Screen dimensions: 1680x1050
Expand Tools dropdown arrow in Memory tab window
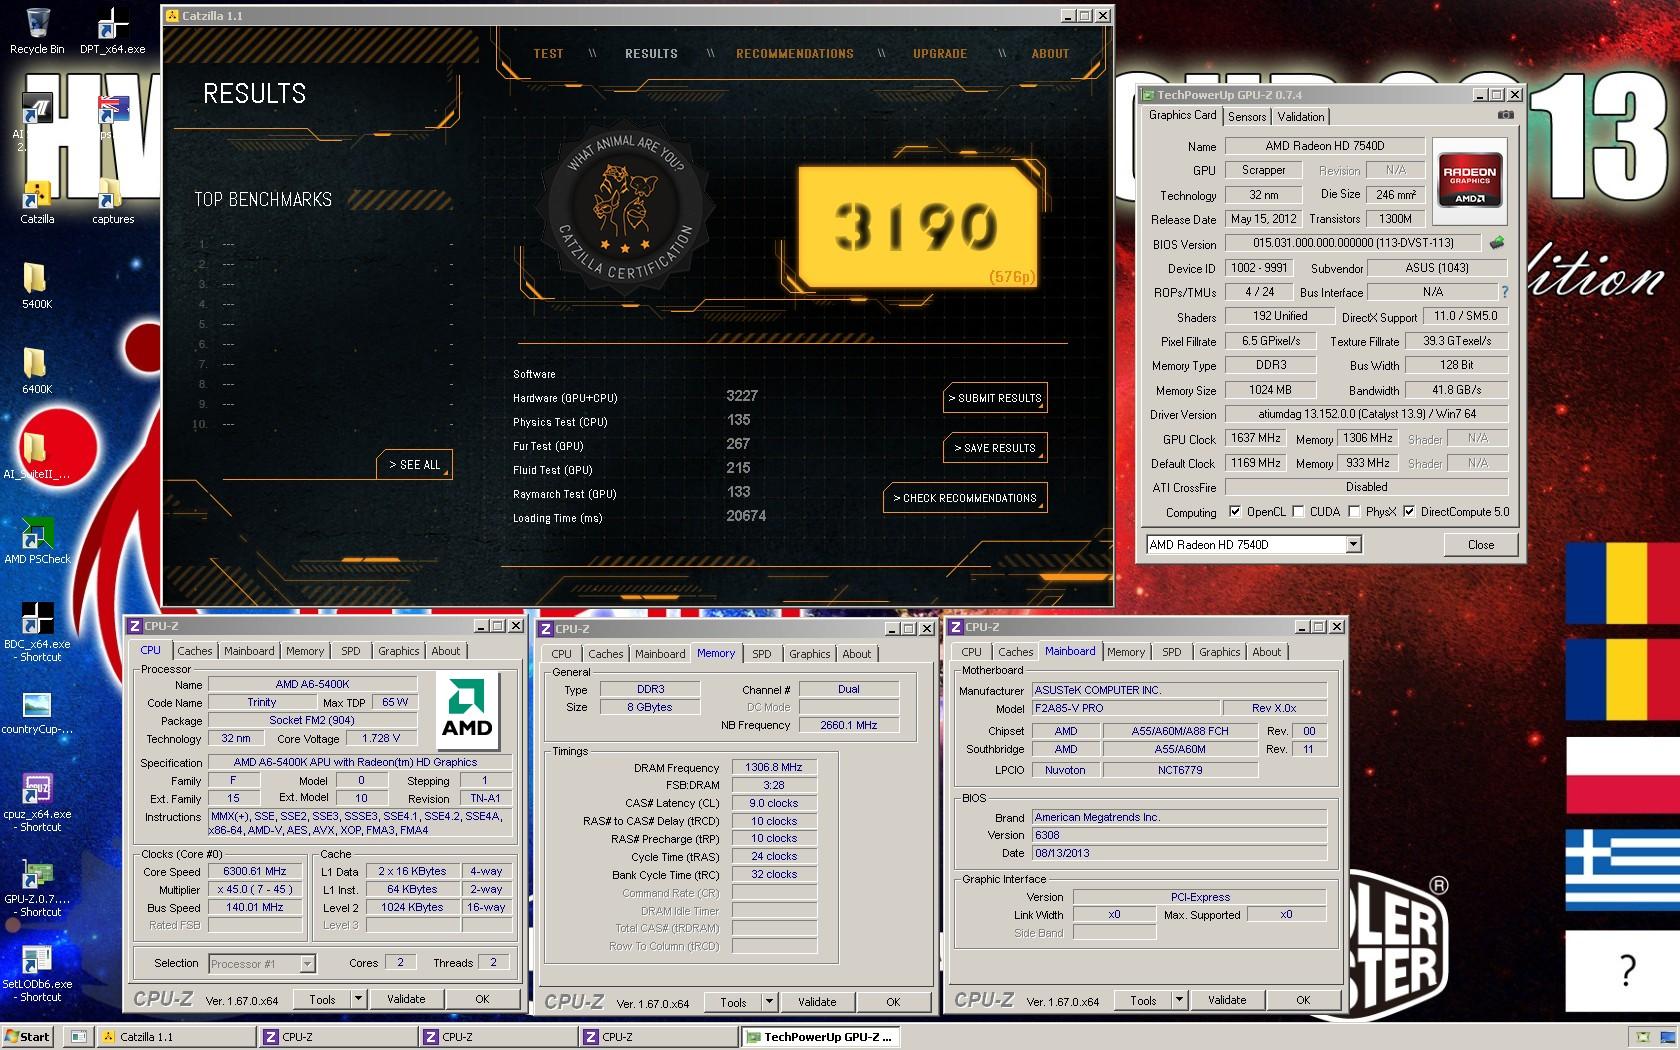[x=769, y=1002]
